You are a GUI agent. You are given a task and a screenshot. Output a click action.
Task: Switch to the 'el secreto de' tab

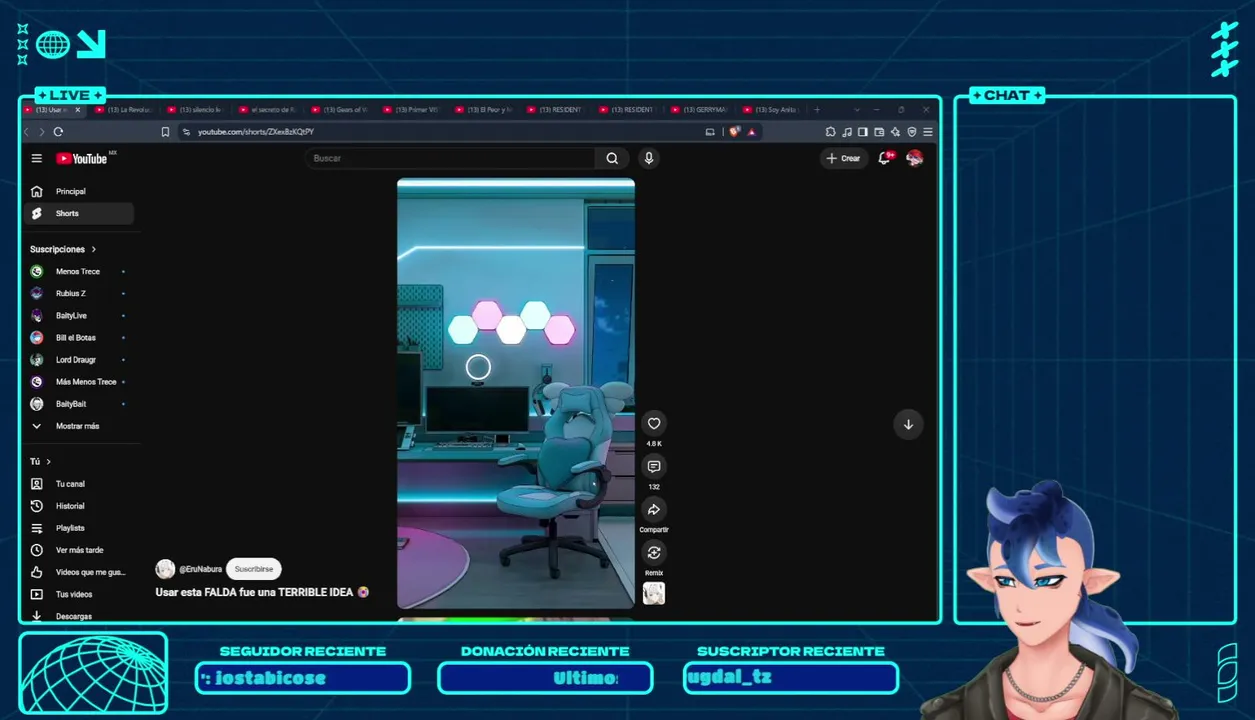pyautogui.click(x=268, y=110)
